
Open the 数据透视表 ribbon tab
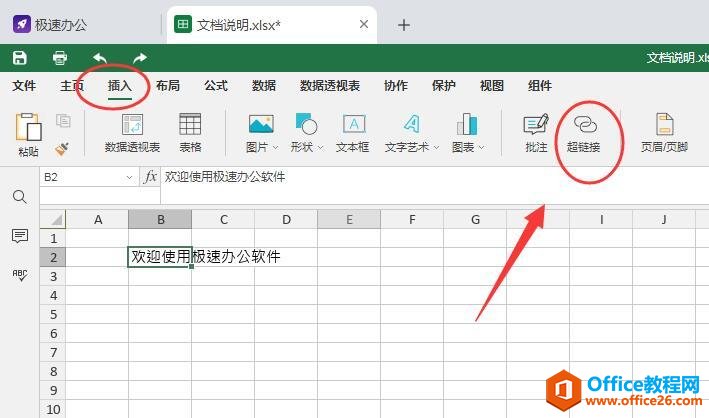point(330,86)
